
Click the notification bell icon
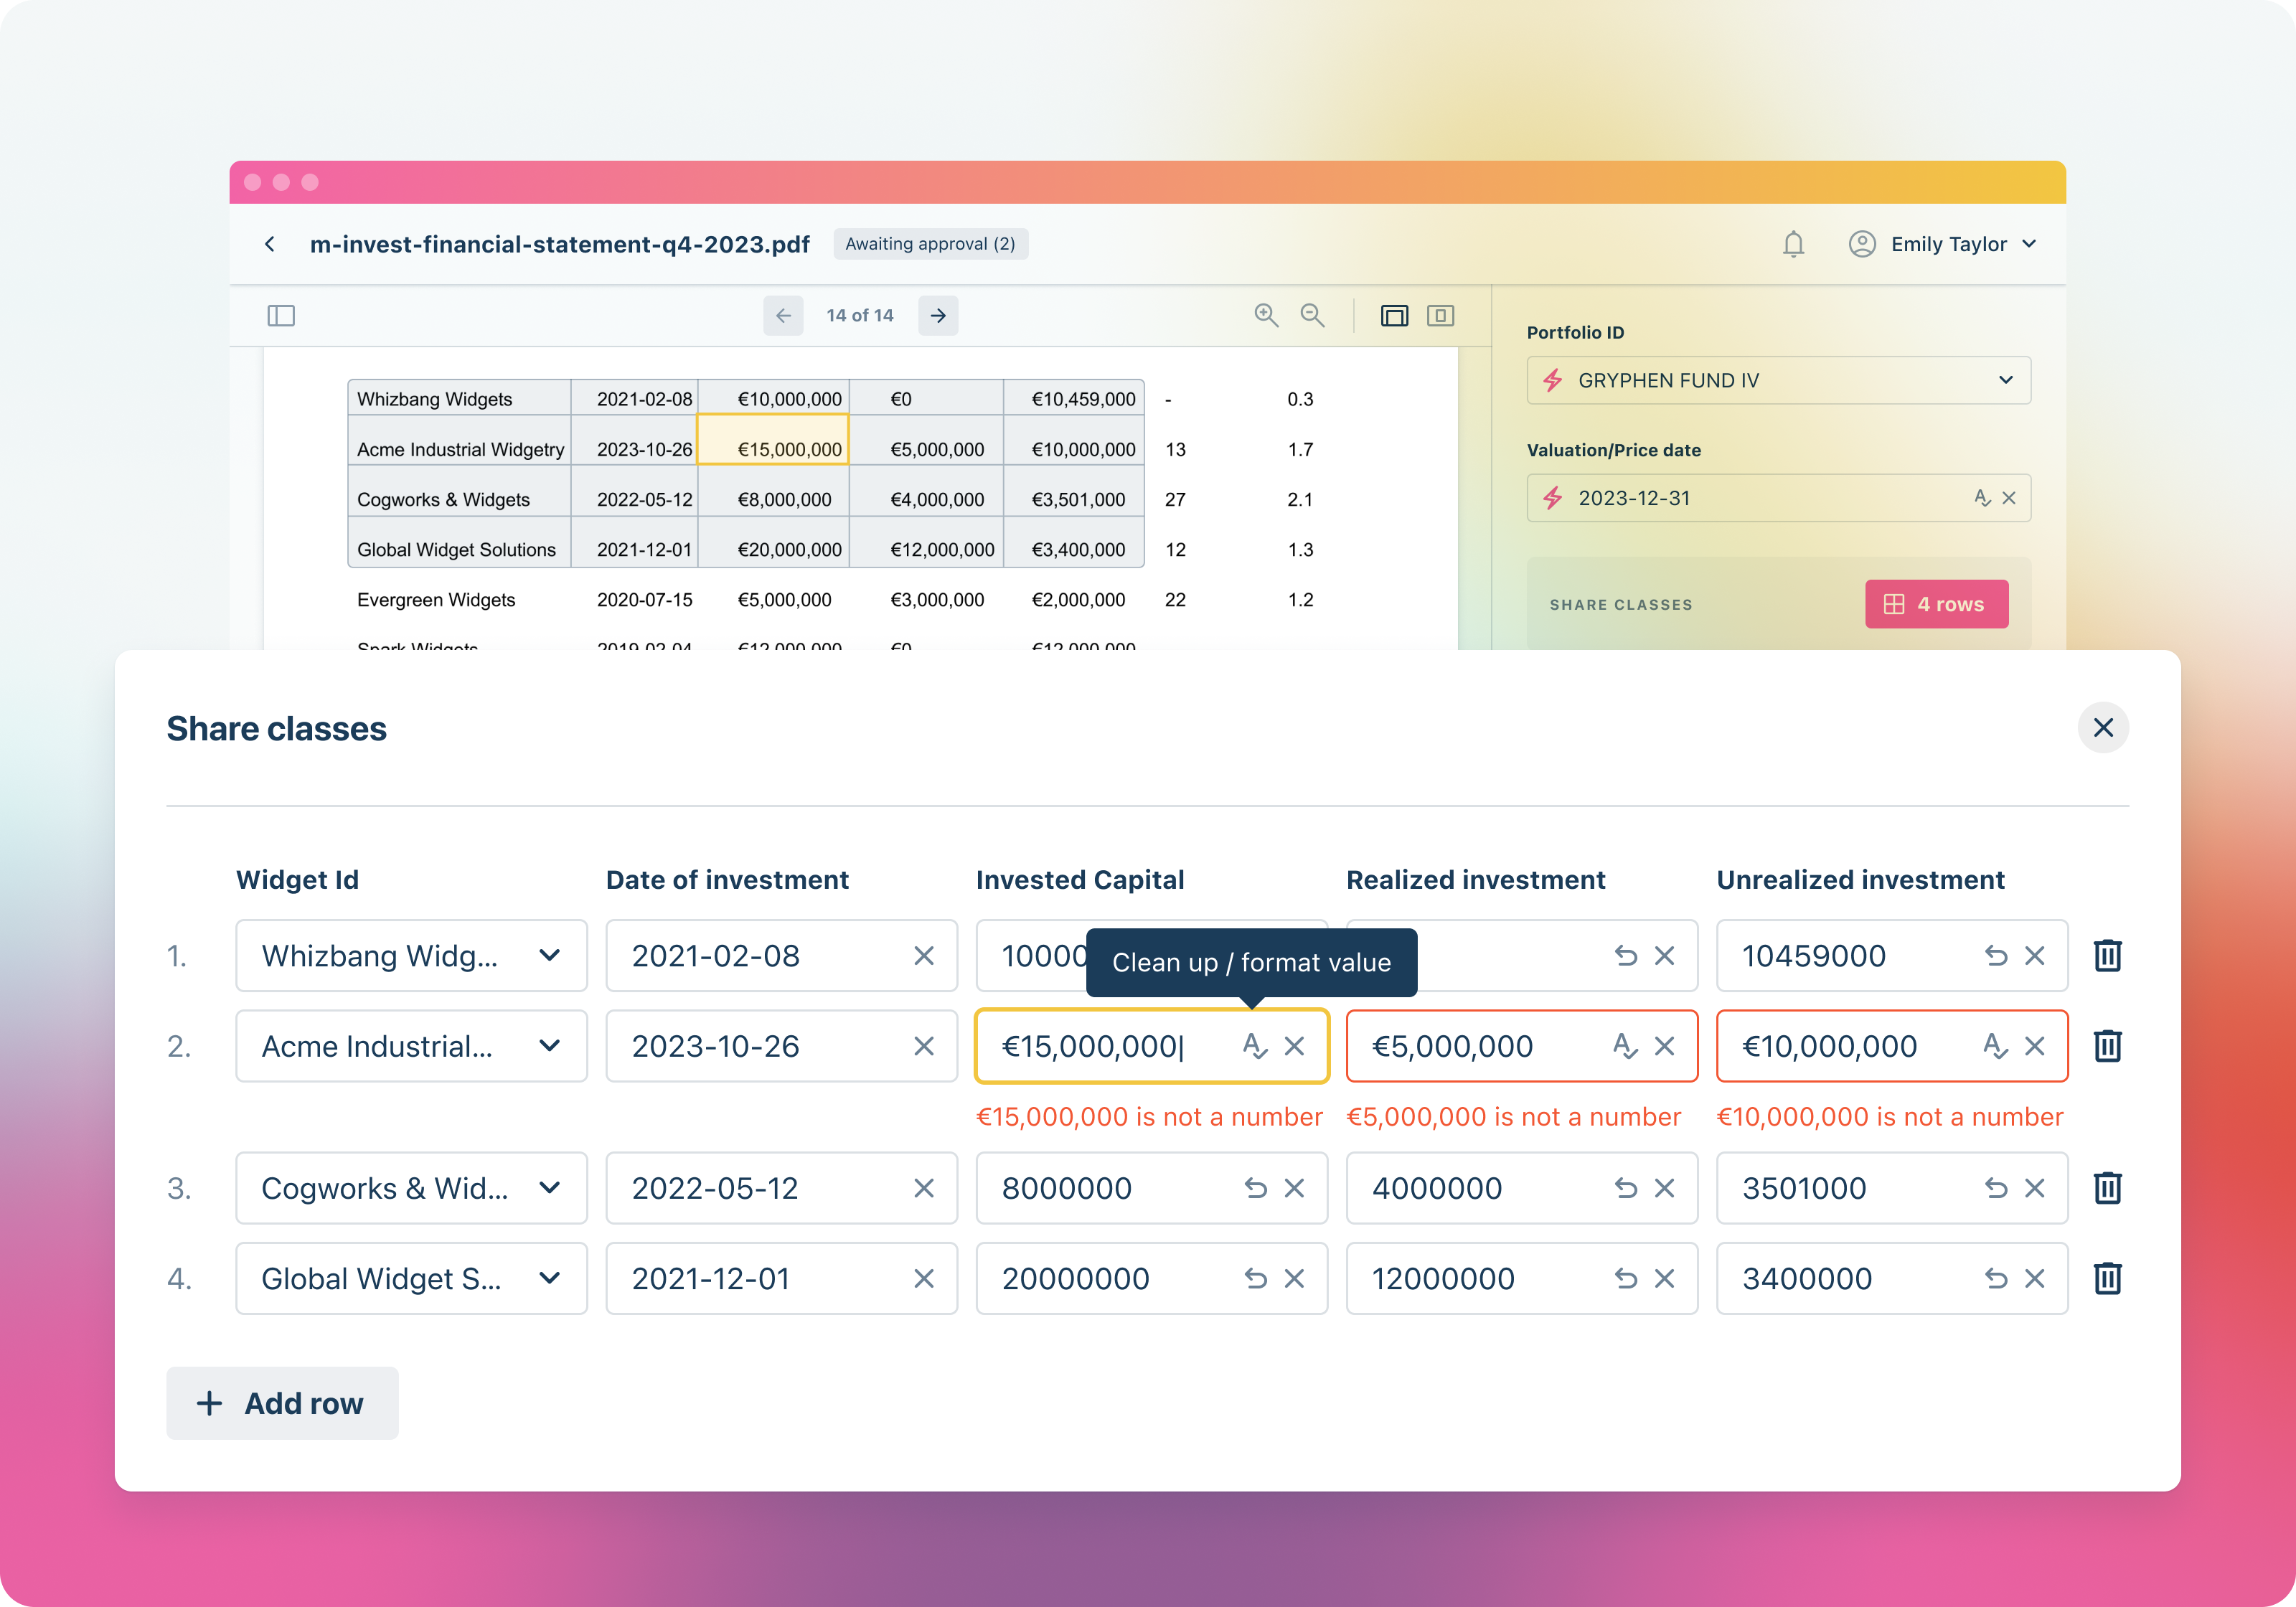click(x=1793, y=244)
